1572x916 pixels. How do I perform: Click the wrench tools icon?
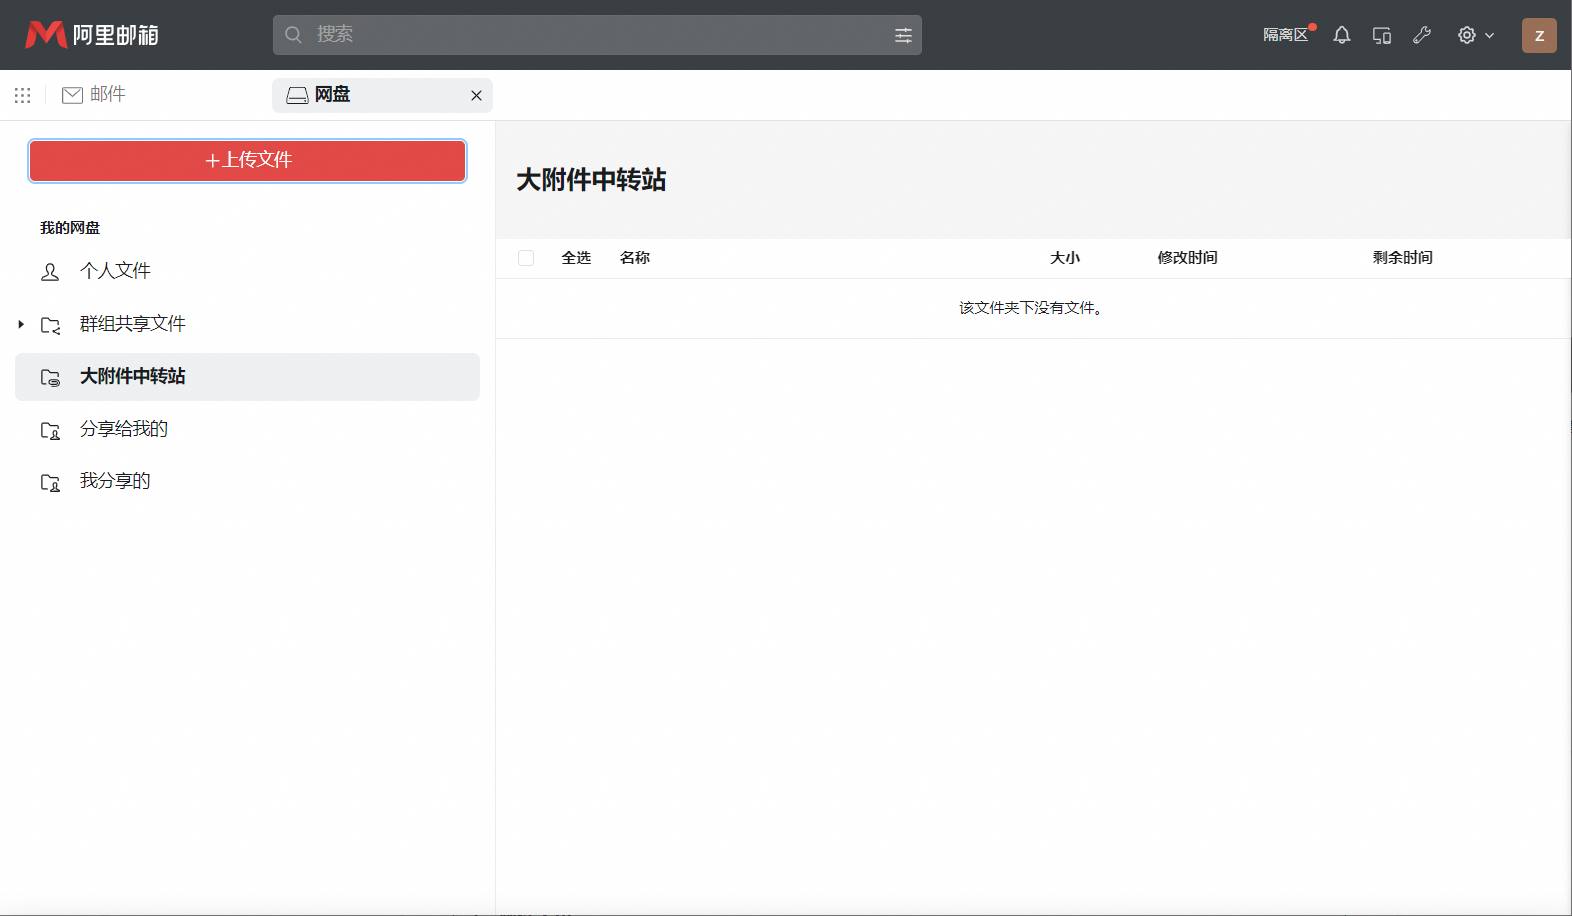pos(1422,35)
